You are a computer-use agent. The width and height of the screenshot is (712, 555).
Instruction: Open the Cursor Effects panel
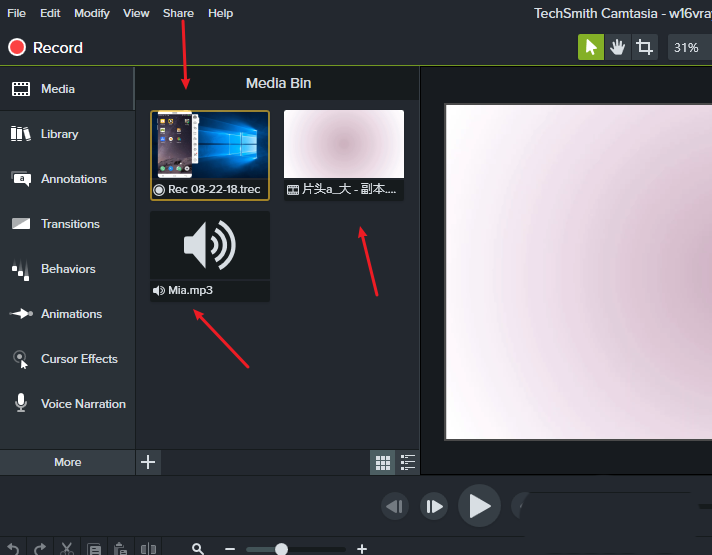tap(67, 359)
